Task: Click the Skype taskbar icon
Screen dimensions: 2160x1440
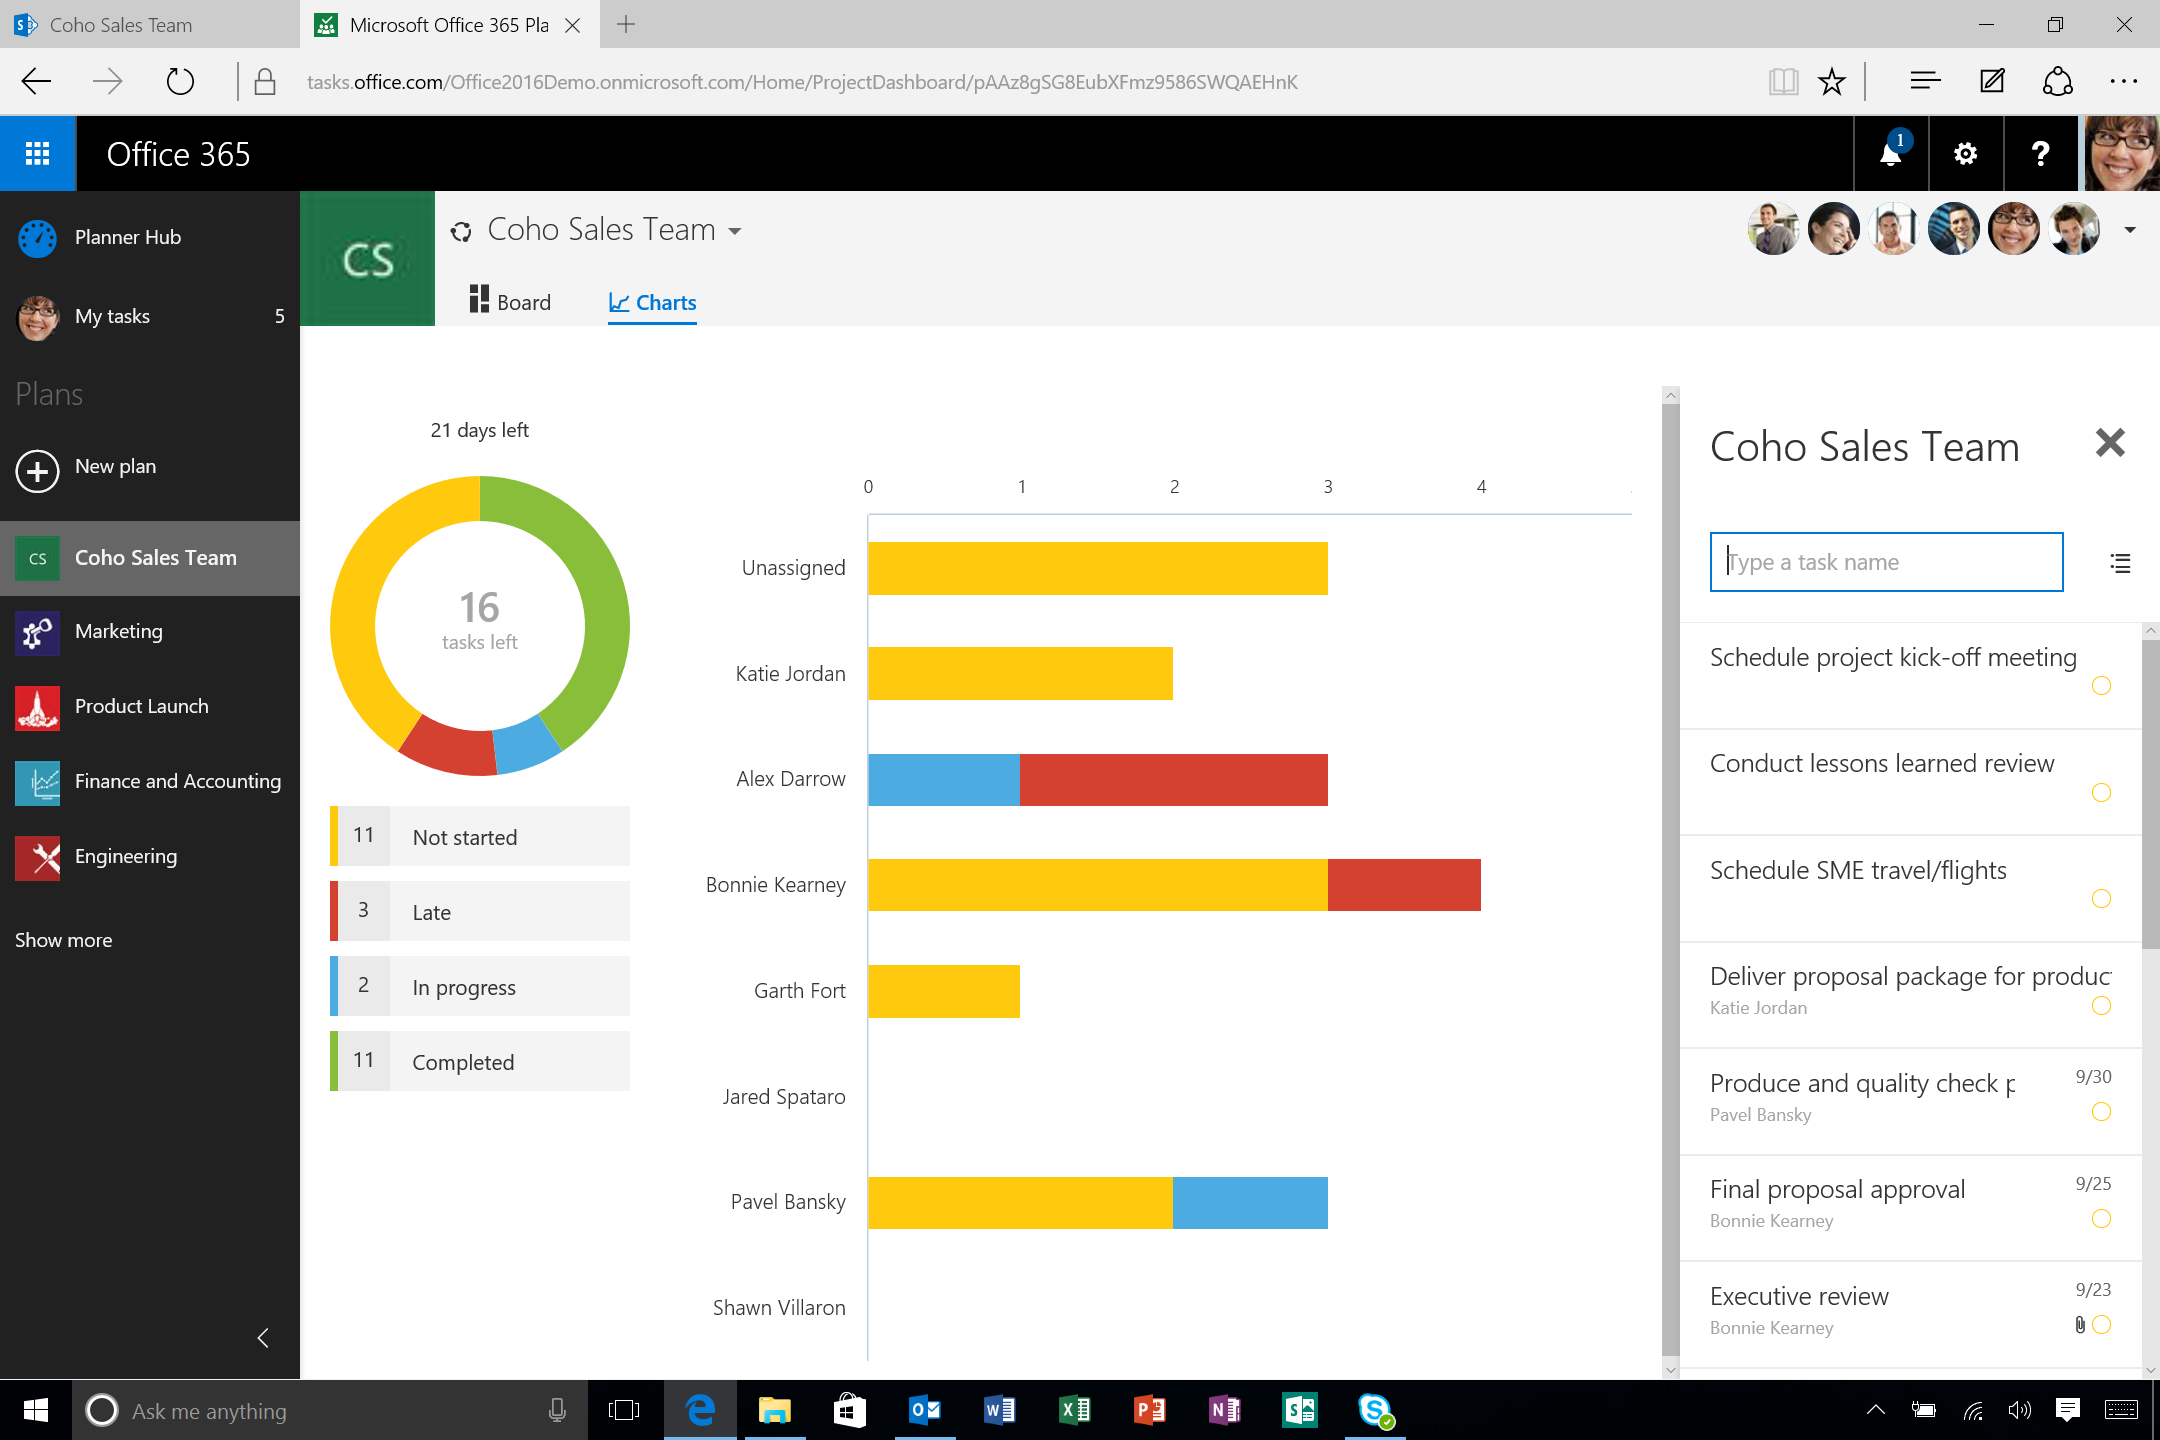Action: click(x=1377, y=1411)
